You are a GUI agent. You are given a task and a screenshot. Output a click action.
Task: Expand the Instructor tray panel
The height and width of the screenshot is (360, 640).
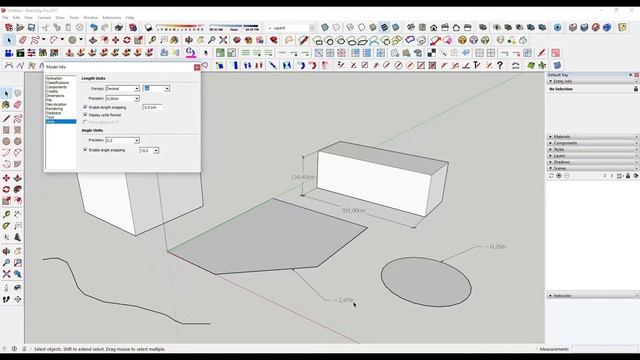pyautogui.click(x=593, y=295)
